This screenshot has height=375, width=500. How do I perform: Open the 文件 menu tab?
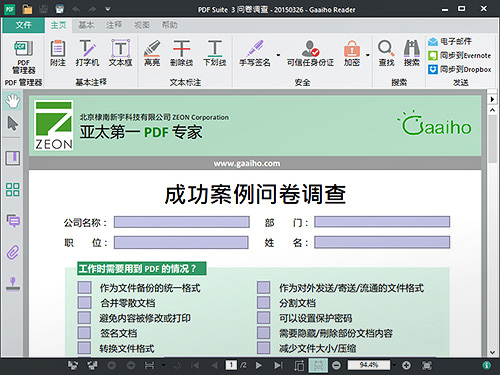pos(23,25)
